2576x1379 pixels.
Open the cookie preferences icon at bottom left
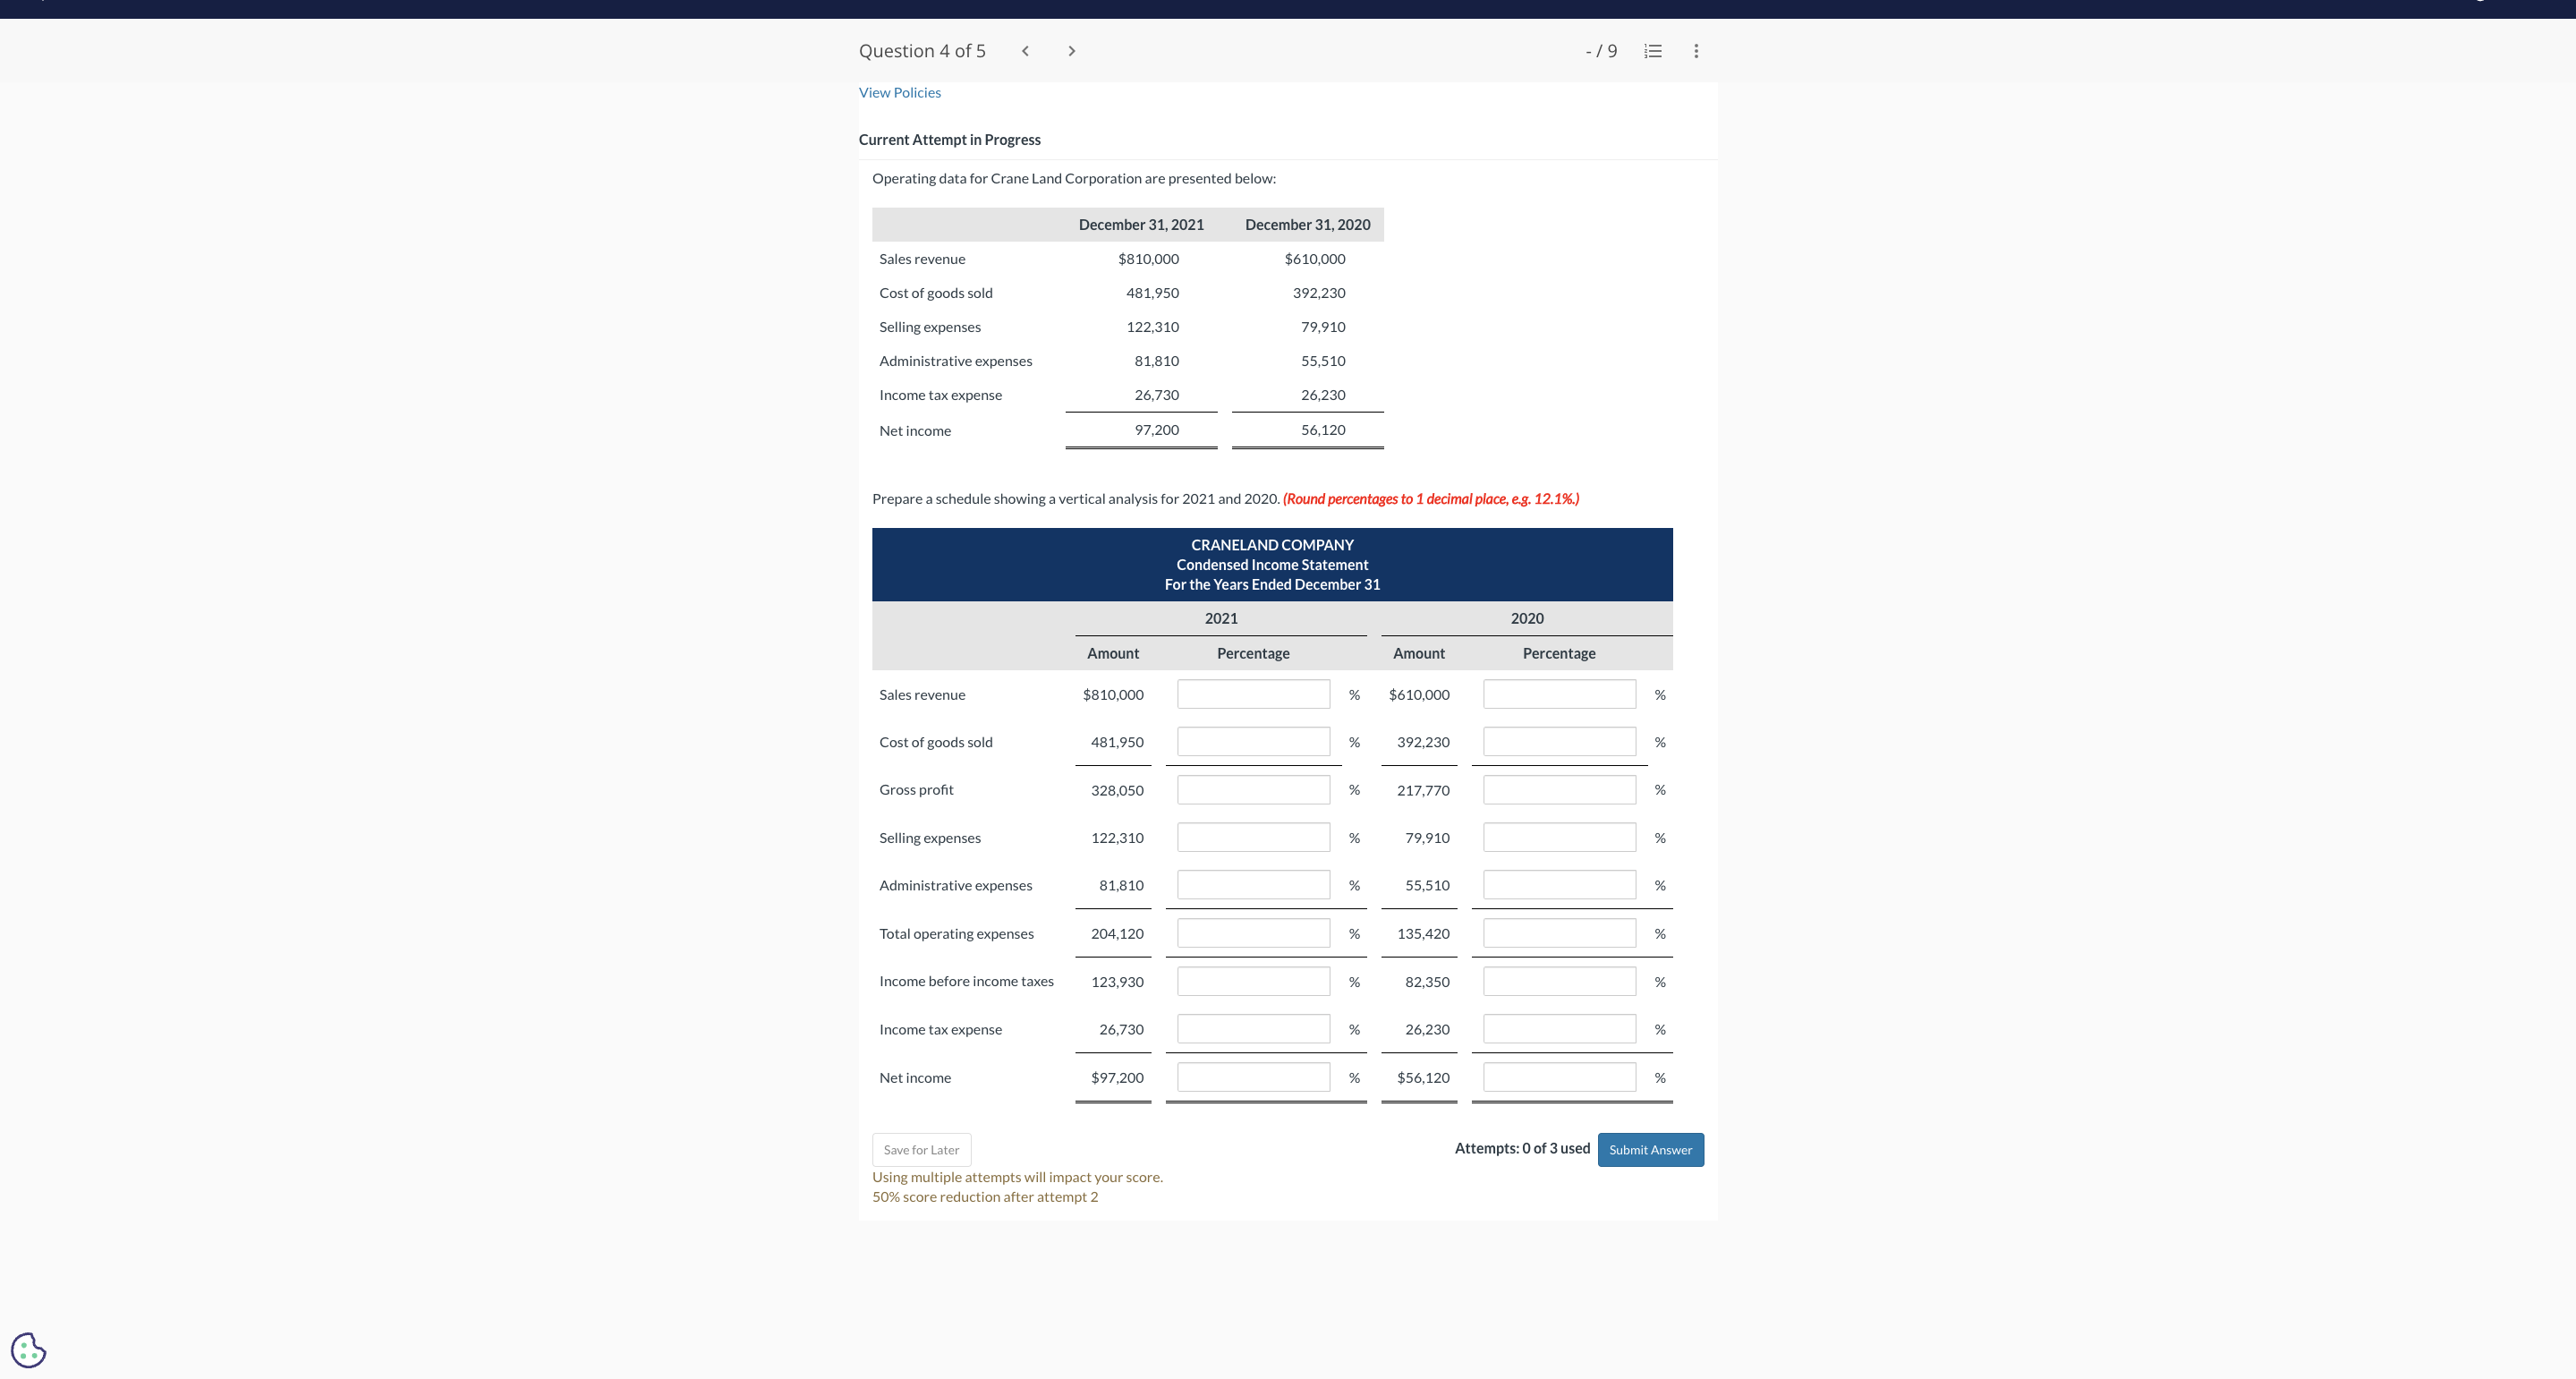pos(28,1350)
